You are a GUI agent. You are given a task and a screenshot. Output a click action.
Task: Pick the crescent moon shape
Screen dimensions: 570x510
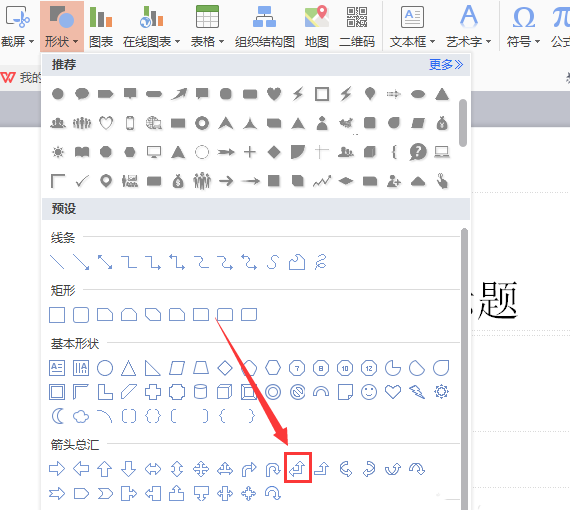57,416
